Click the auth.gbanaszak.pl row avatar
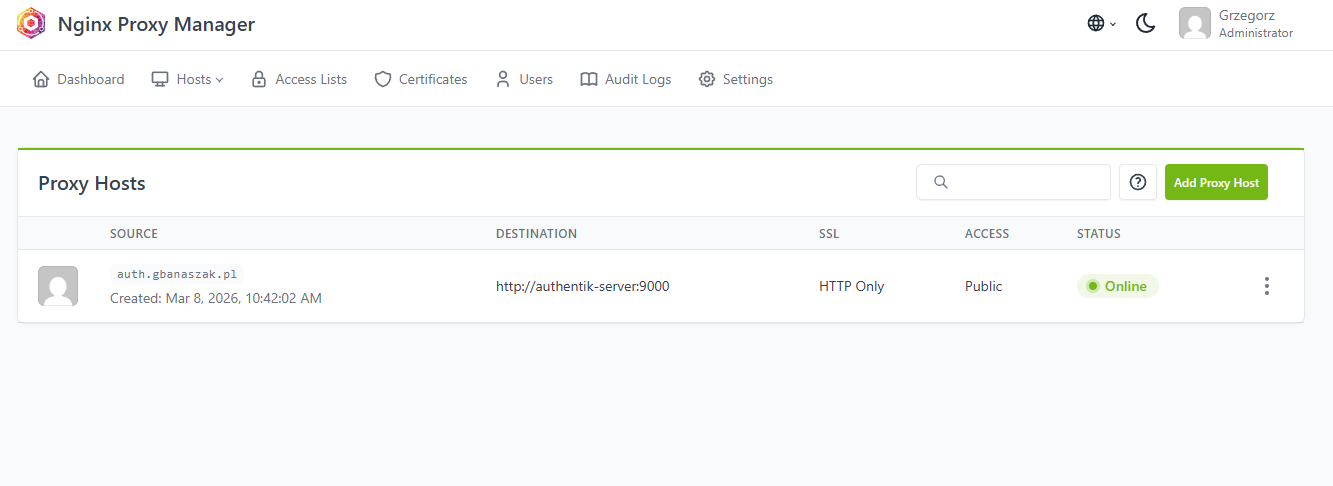1333x486 pixels. point(58,286)
